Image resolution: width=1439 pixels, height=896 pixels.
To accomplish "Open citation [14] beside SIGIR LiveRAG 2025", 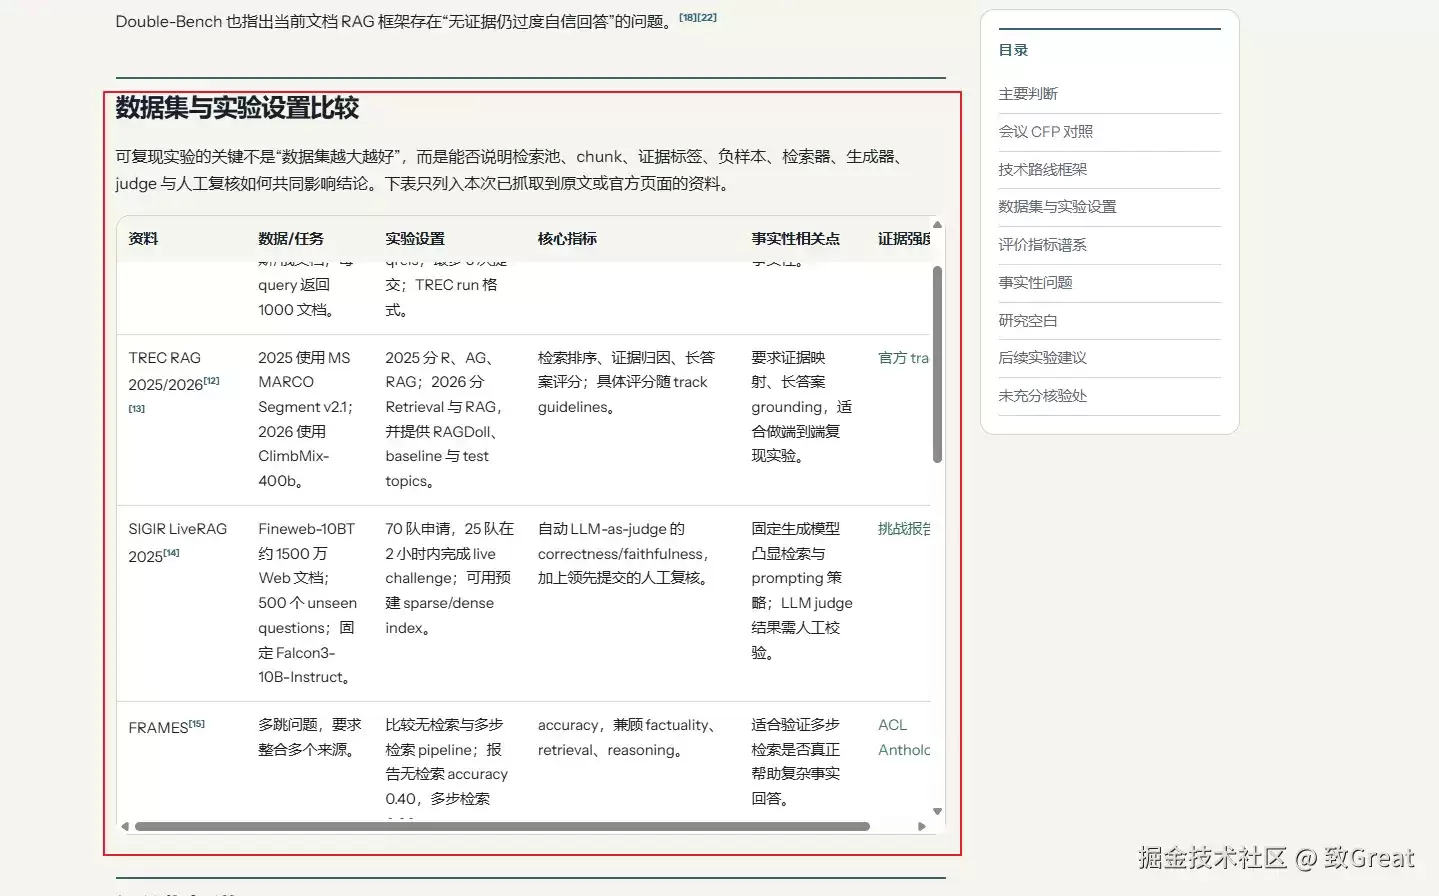I will [171, 553].
